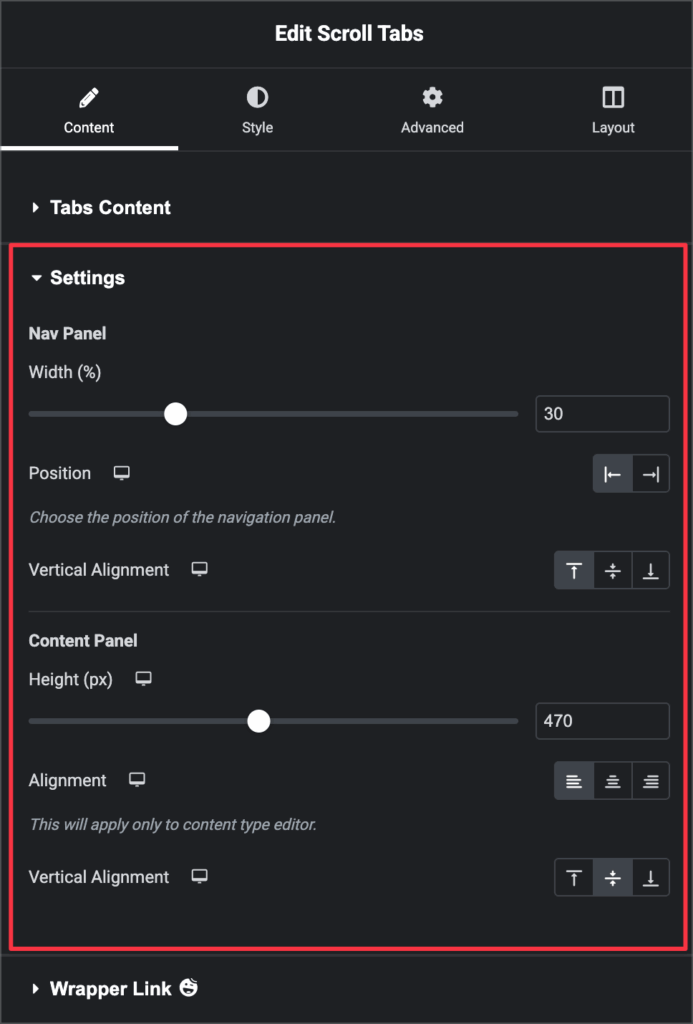
Task: Click the device icon next to Nav Vertical Alignment
Action: point(199,569)
